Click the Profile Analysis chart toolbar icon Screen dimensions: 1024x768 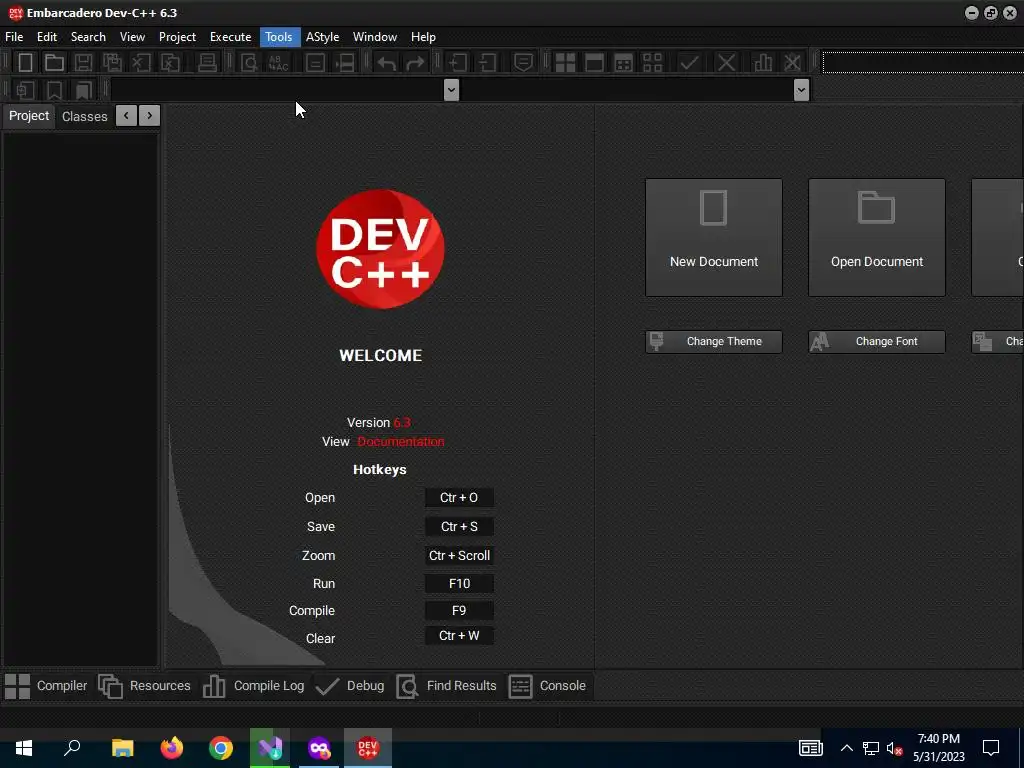coord(763,63)
